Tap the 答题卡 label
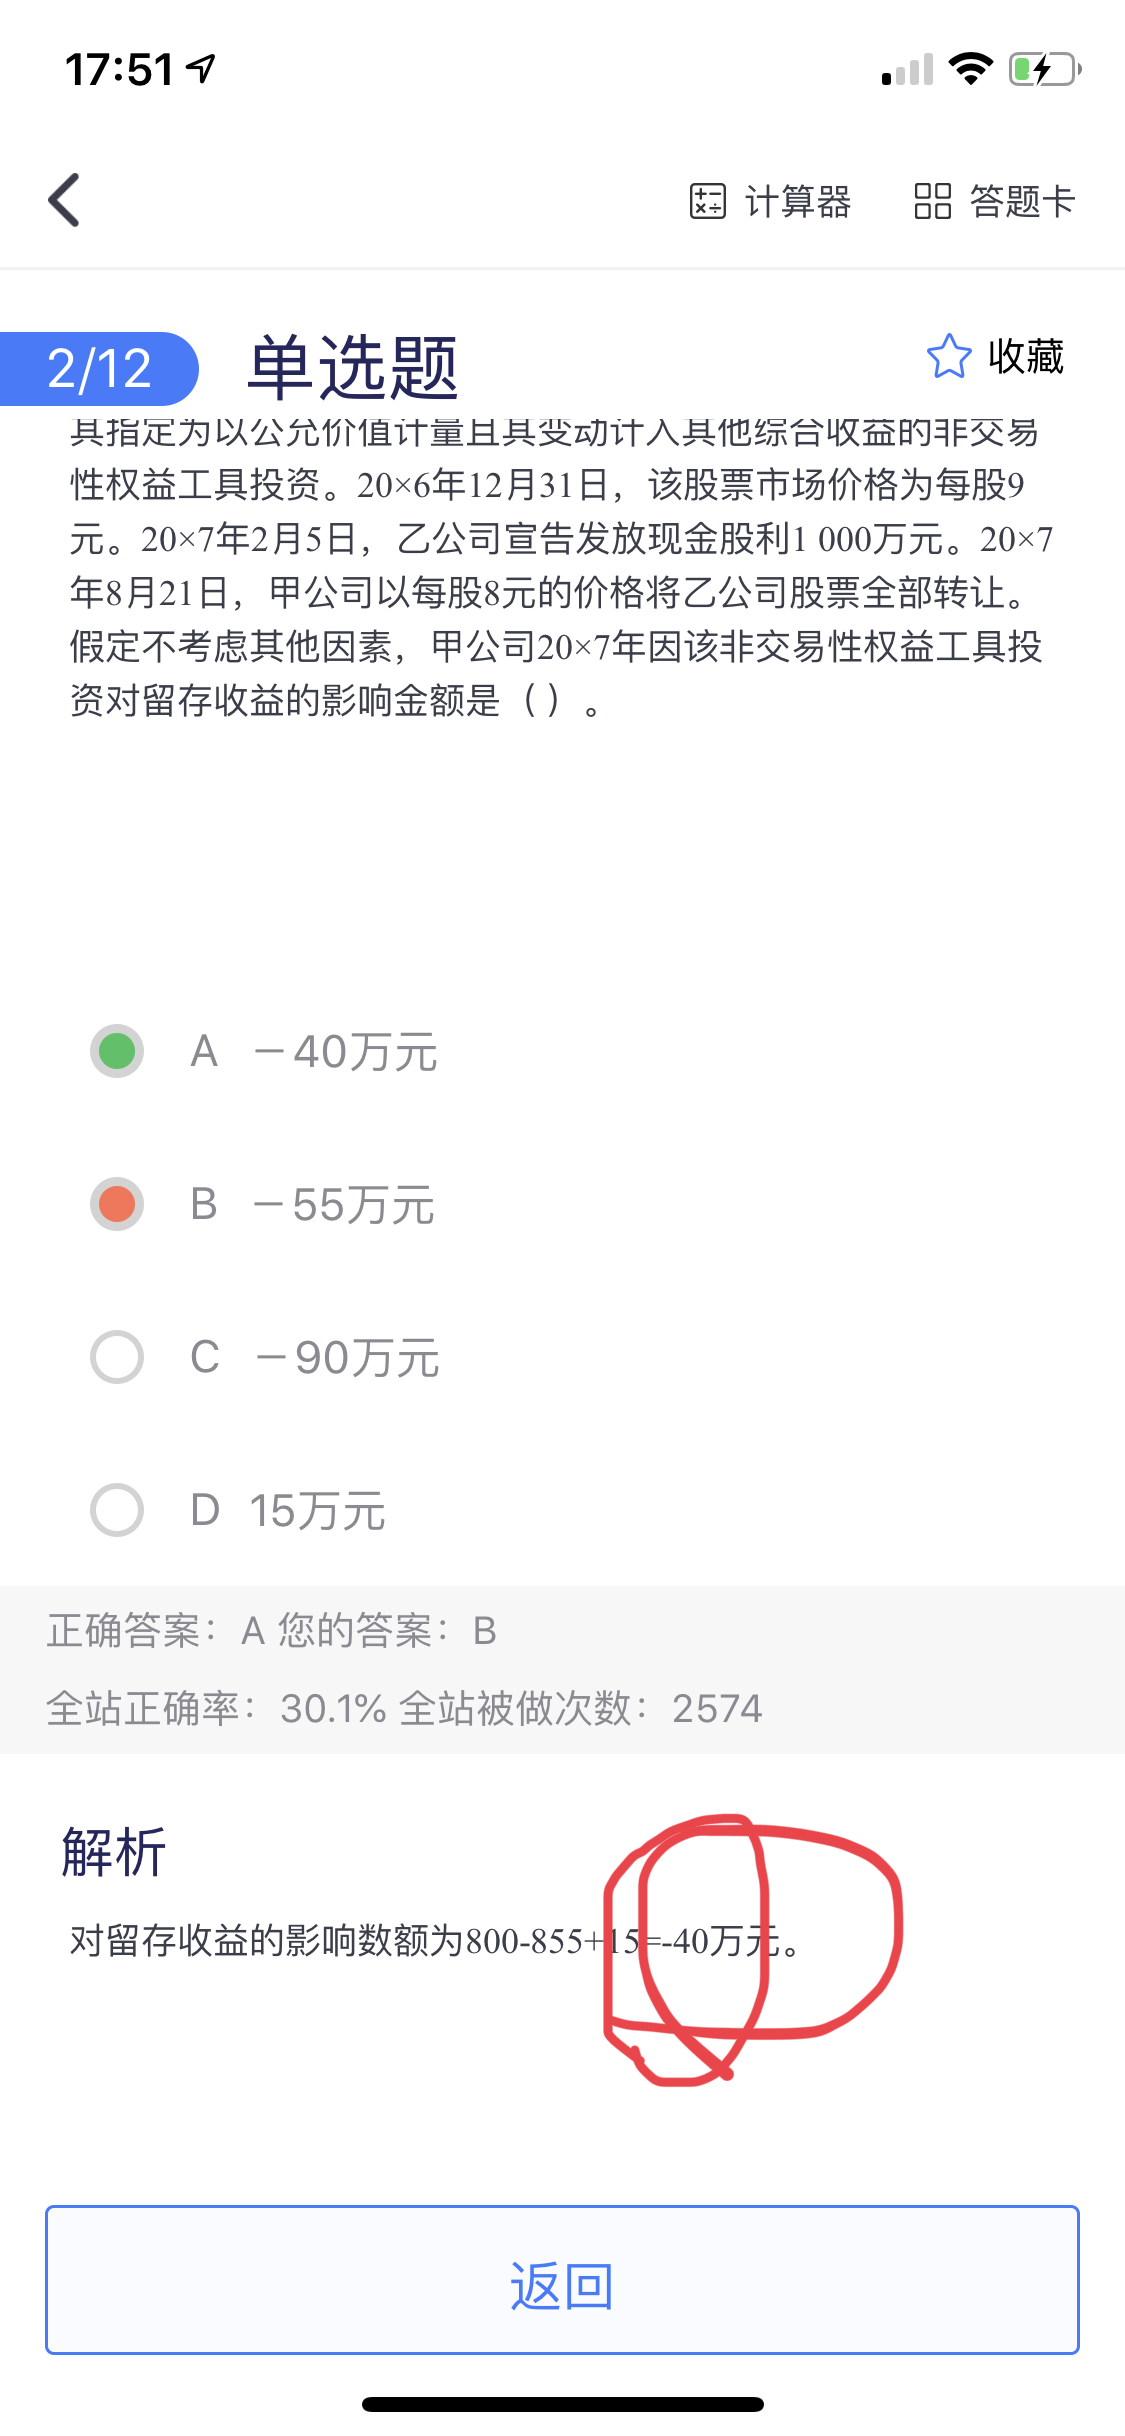Viewport: 1125px width, 2436px height. (1022, 201)
